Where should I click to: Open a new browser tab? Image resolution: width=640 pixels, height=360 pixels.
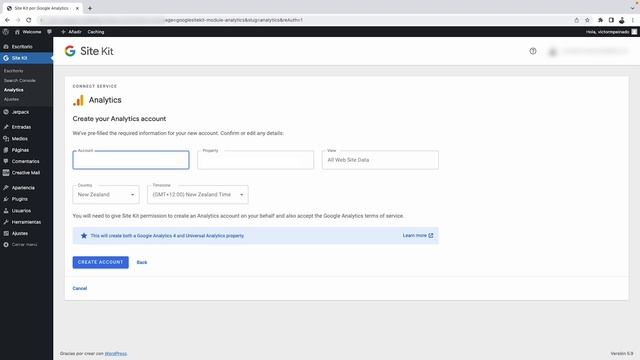[x=90, y=8]
